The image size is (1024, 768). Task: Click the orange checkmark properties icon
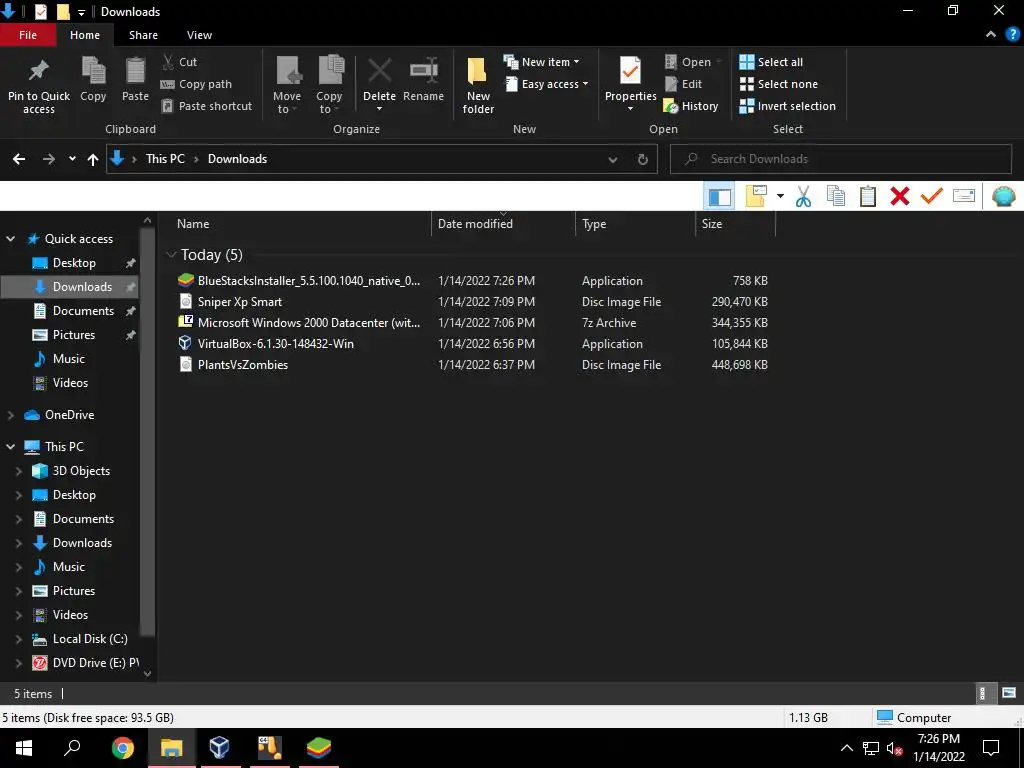tap(931, 195)
